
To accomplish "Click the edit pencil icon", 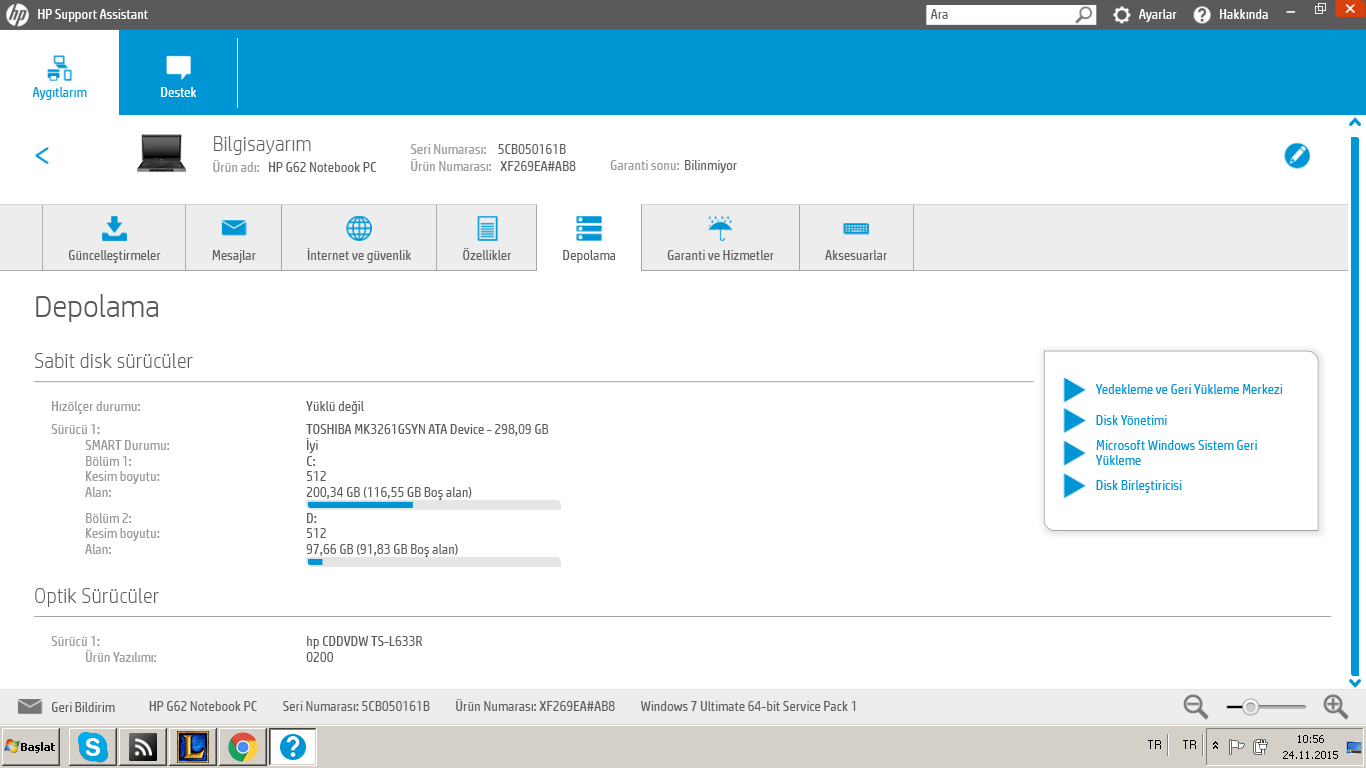I will click(1297, 156).
